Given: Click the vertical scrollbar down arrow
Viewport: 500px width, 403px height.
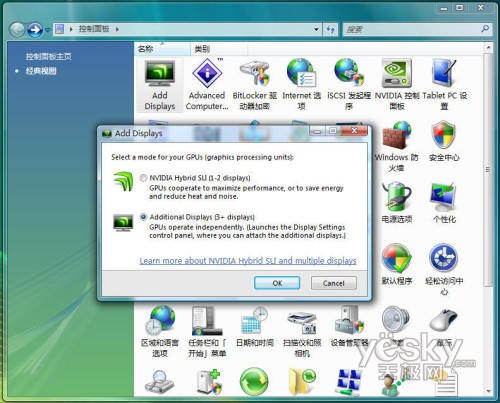Looking at the screenshot, I should tap(488, 391).
